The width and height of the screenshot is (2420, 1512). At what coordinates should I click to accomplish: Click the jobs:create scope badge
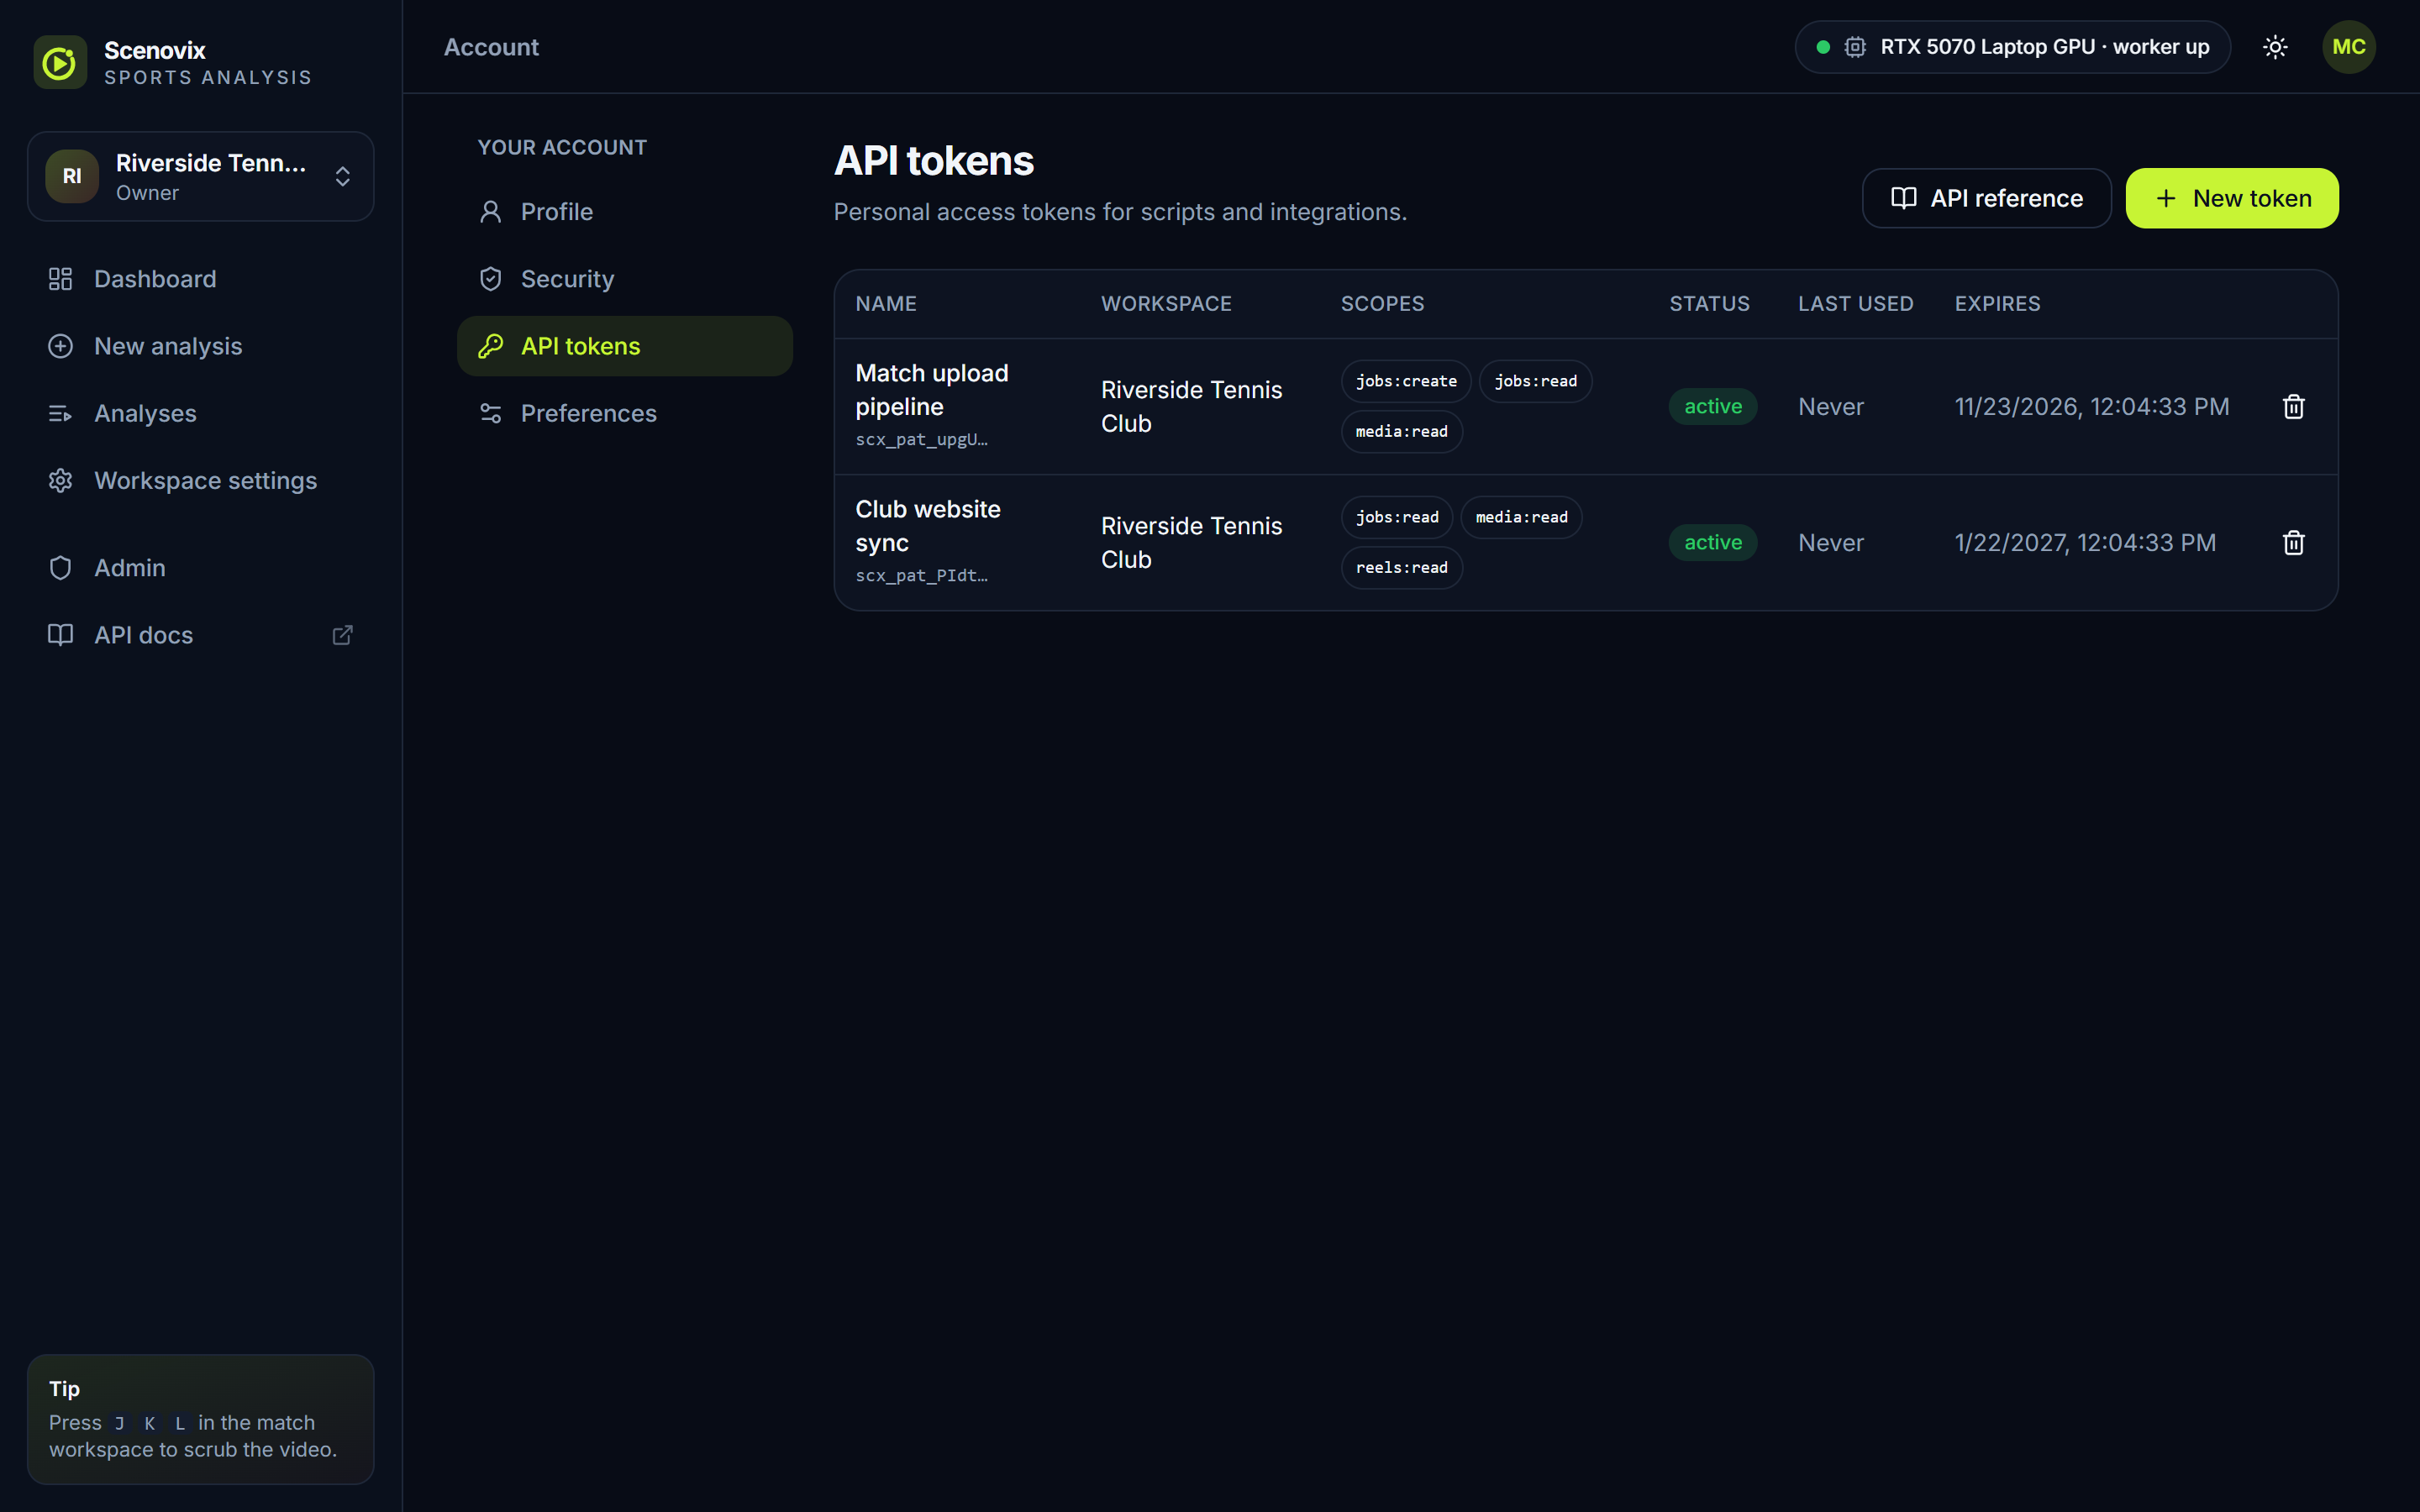point(1406,381)
